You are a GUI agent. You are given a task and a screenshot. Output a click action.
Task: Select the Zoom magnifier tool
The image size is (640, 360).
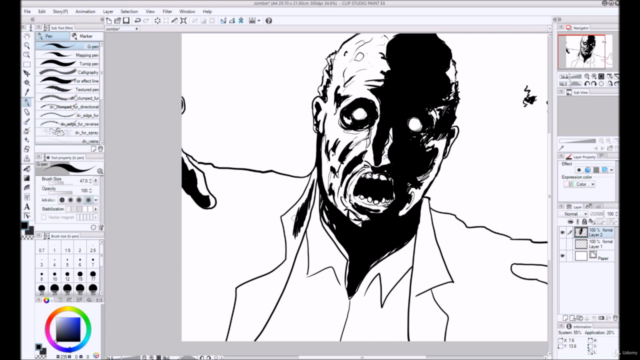click(x=27, y=46)
